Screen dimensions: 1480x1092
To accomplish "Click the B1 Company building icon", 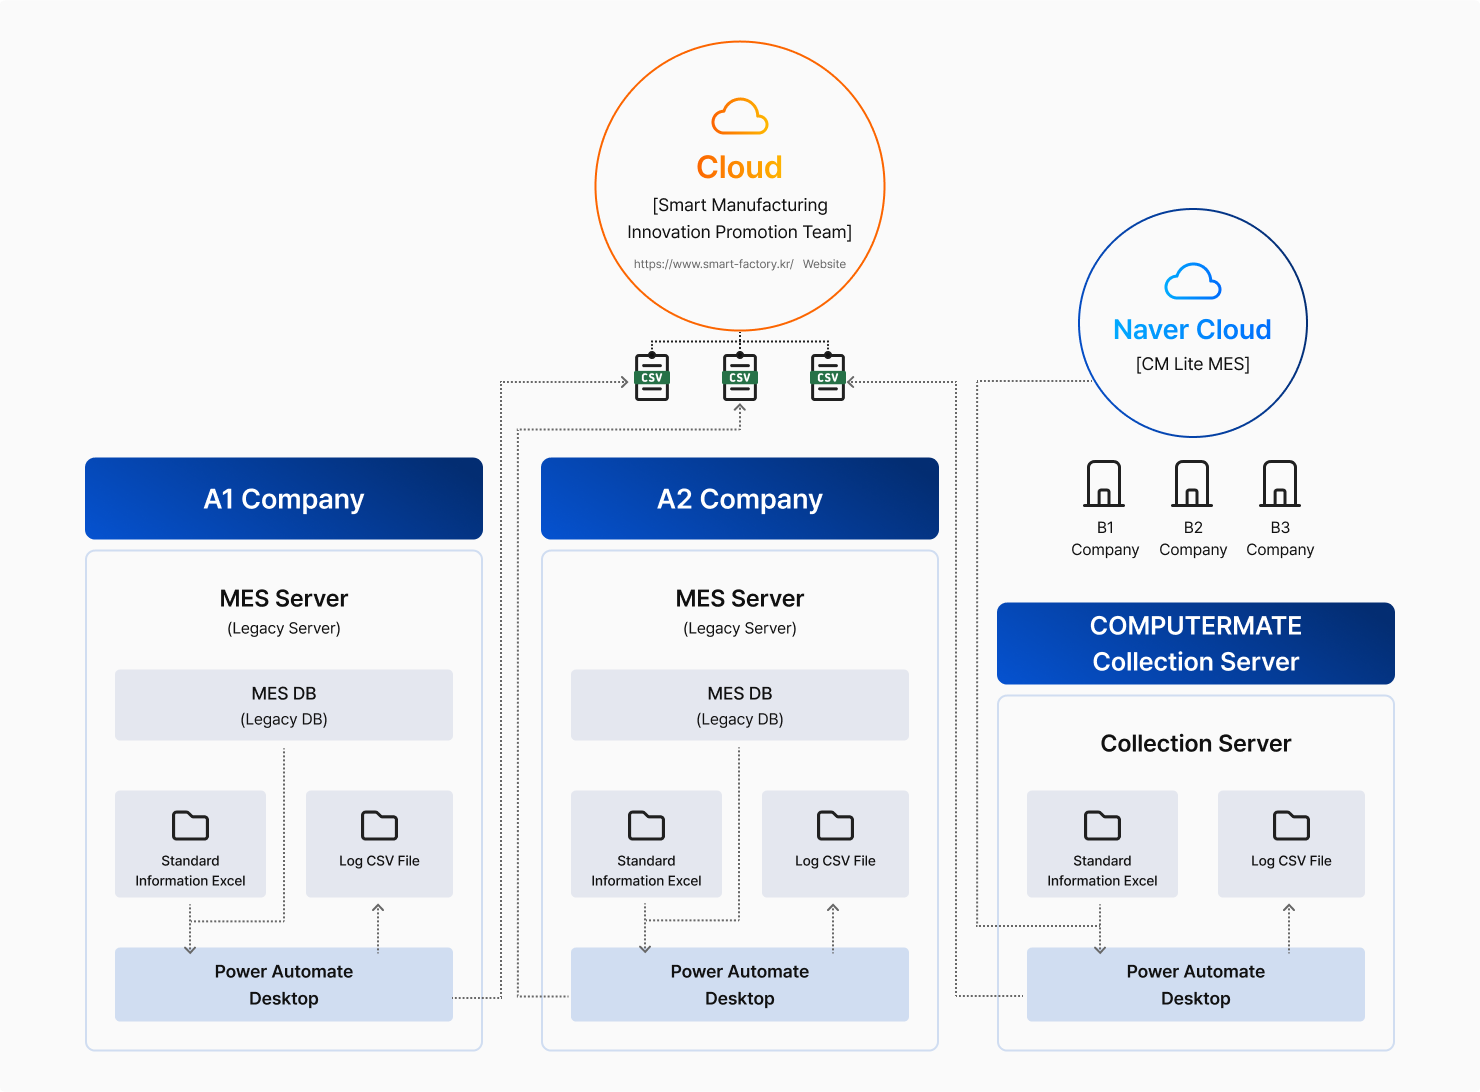I will 1104,484.
